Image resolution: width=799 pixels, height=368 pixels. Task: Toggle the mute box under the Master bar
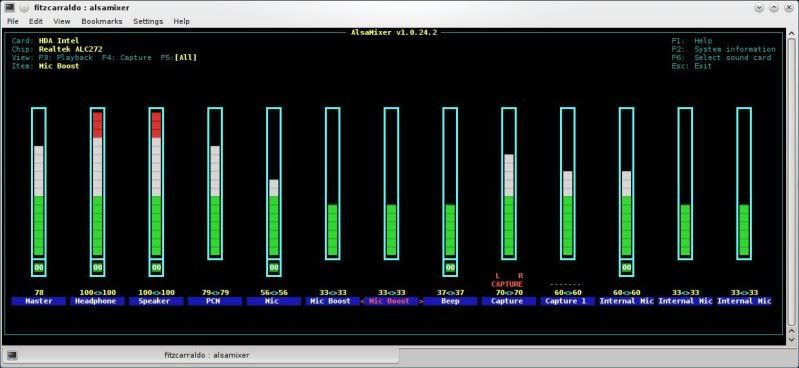pos(39,268)
